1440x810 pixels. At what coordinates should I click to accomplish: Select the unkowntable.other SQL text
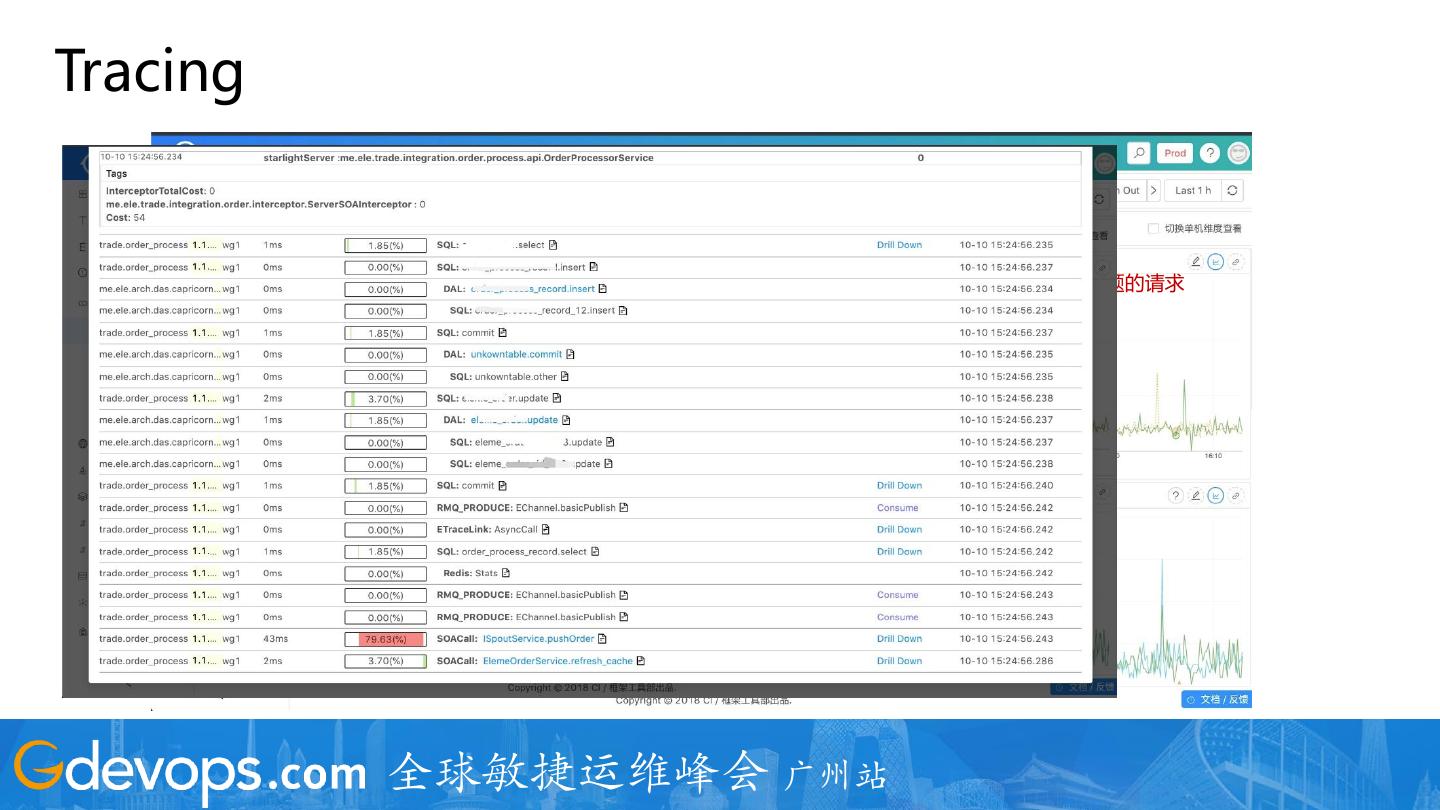click(x=503, y=377)
